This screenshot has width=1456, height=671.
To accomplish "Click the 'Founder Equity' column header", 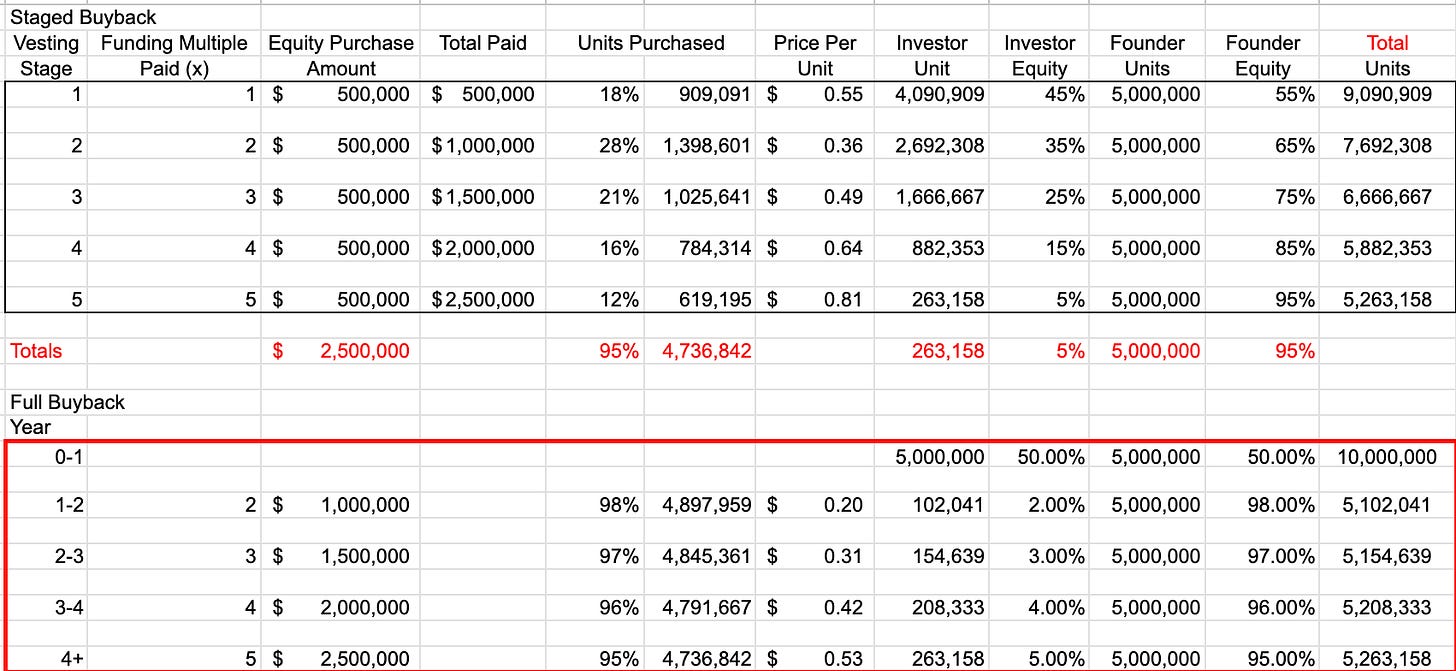I will coord(1262,56).
